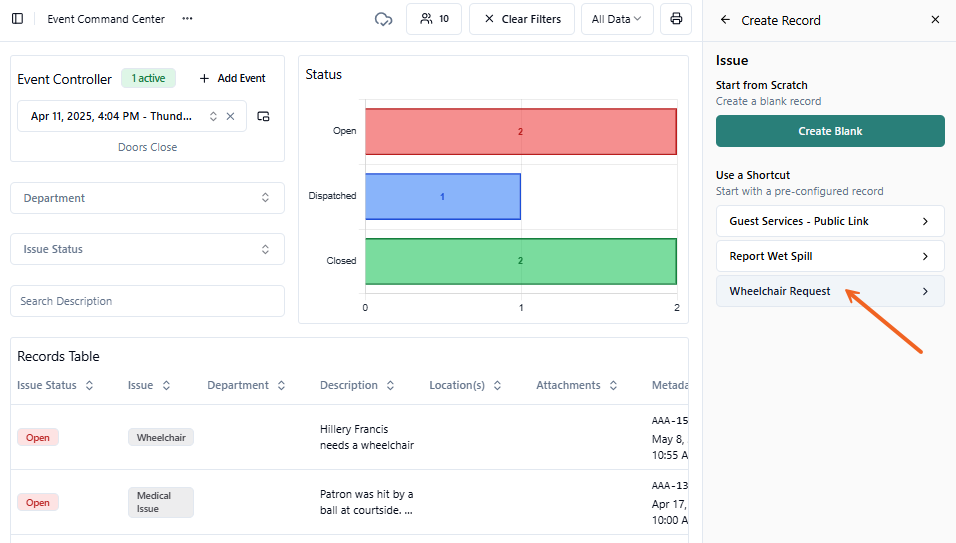Click the printer icon
Image resolution: width=956 pixels, height=543 pixels.
pyautogui.click(x=676, y=19)
